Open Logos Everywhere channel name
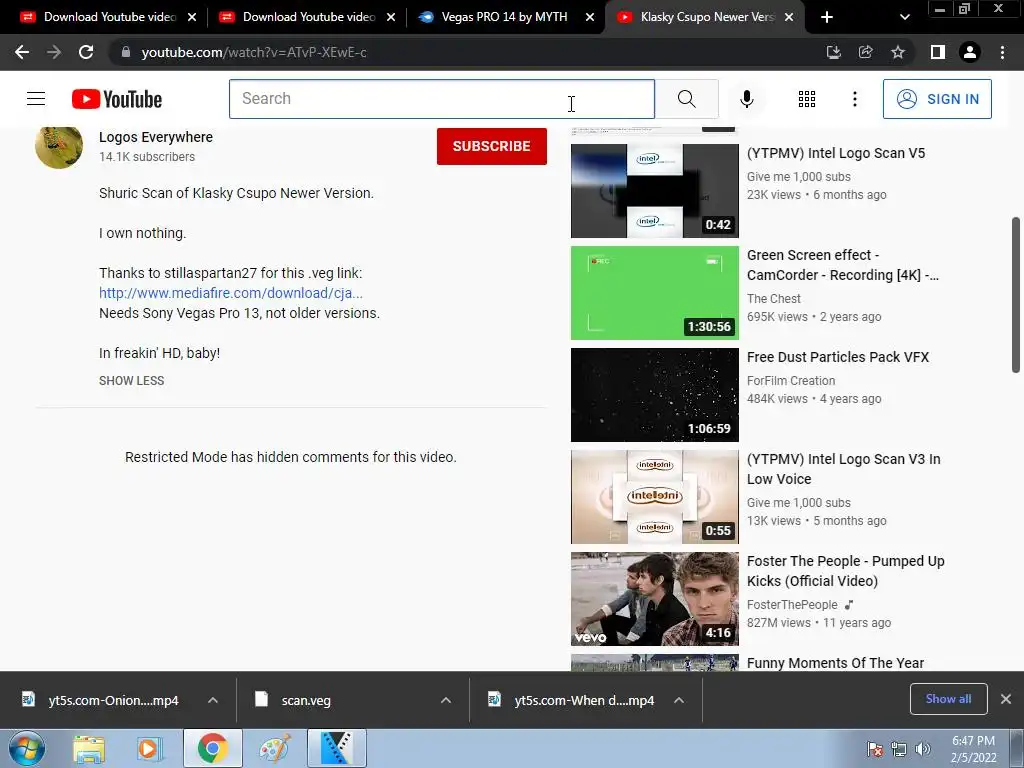The width and height of the screenshot is (1024, 768). (x=155, y=137)
